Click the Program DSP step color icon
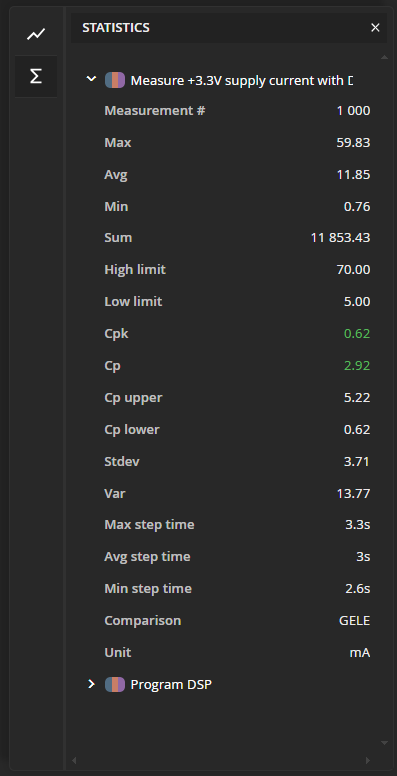The width and height of the screenshot is (397, 776). tap(115, 684)
